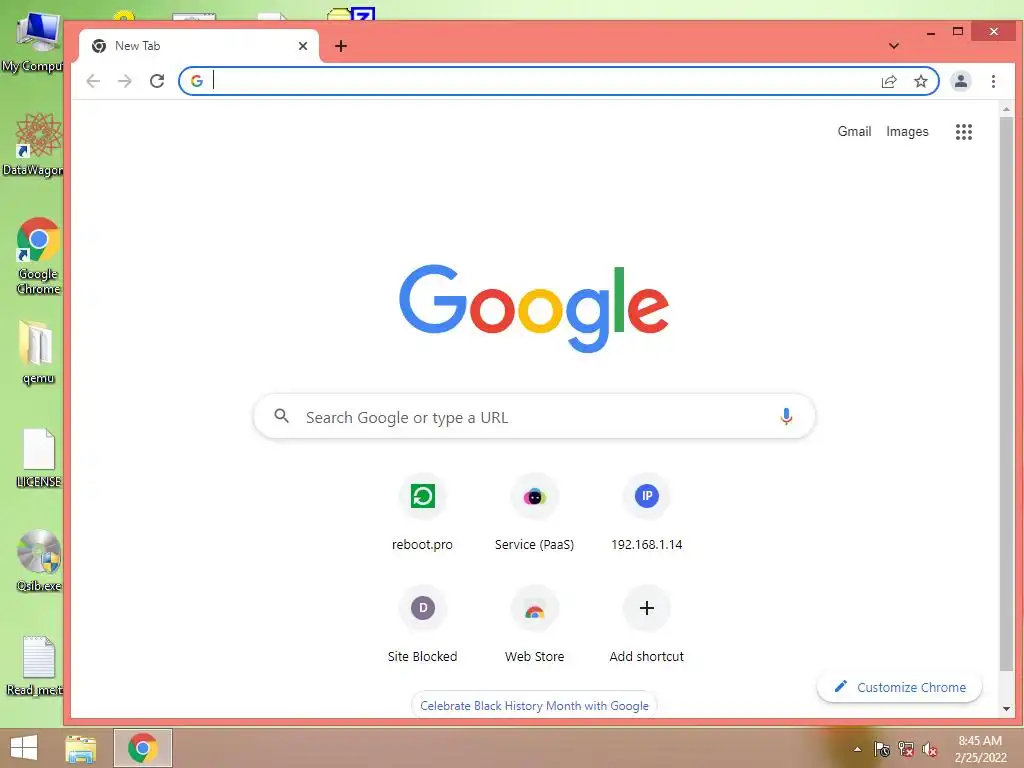Open a new tab with the plus button
The image size is (1024, 768).
coord(341,46)
